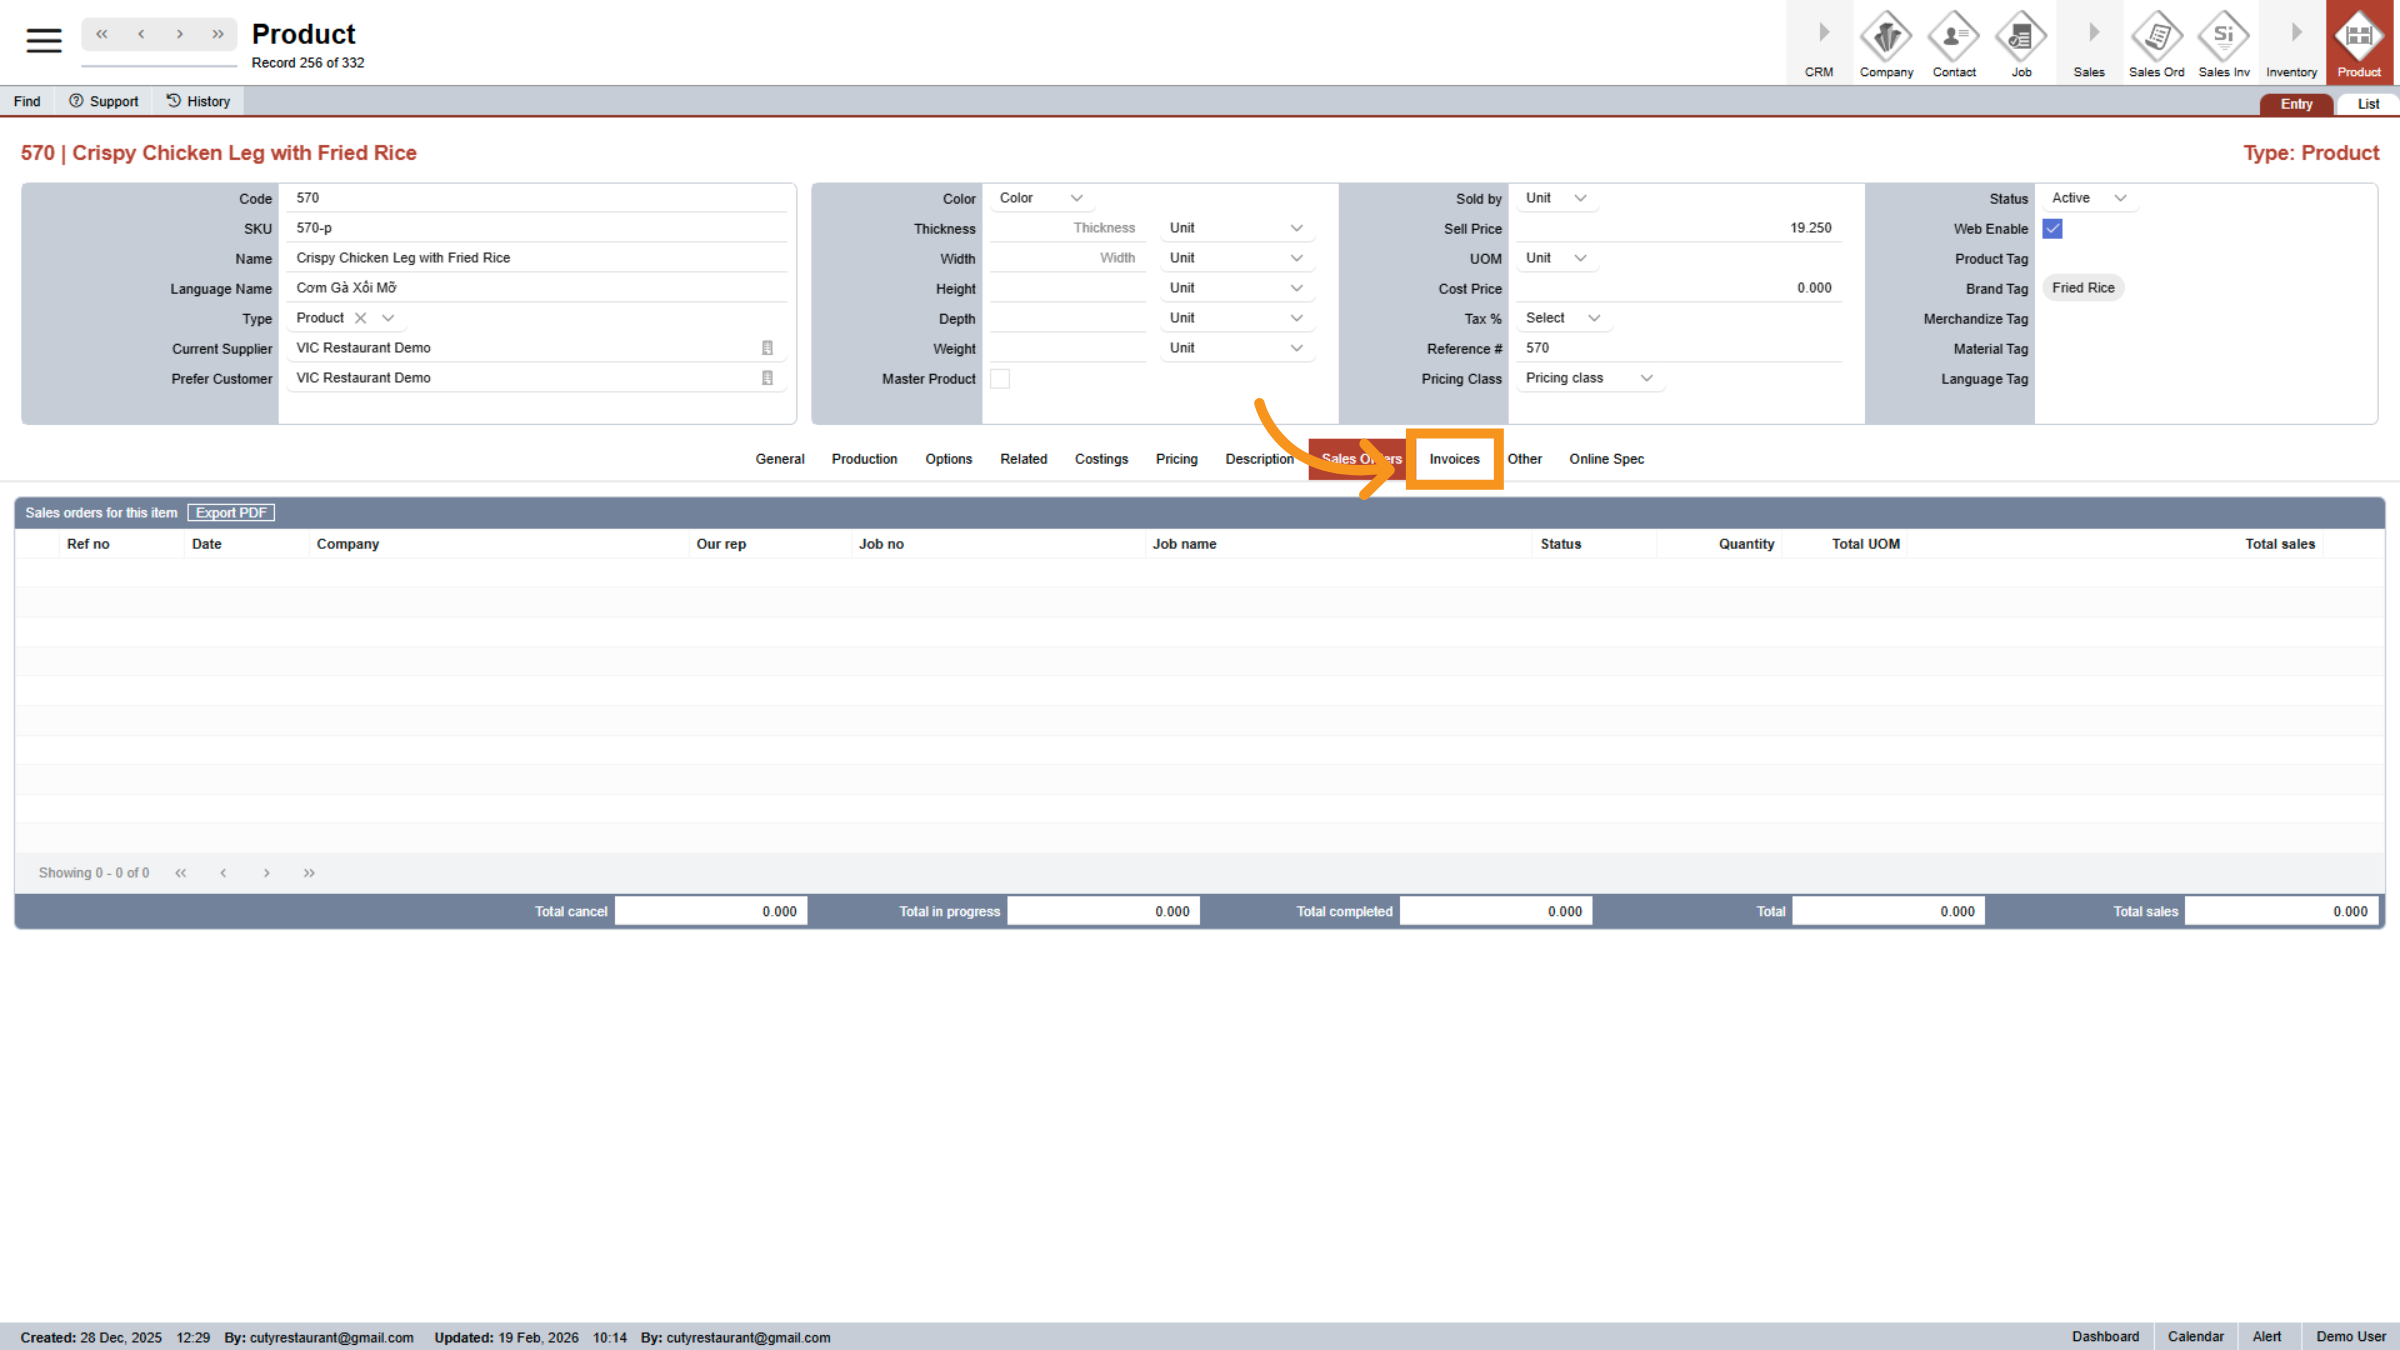
Task: Open the Dashboard link in footer
Action: [2105, 1336]
